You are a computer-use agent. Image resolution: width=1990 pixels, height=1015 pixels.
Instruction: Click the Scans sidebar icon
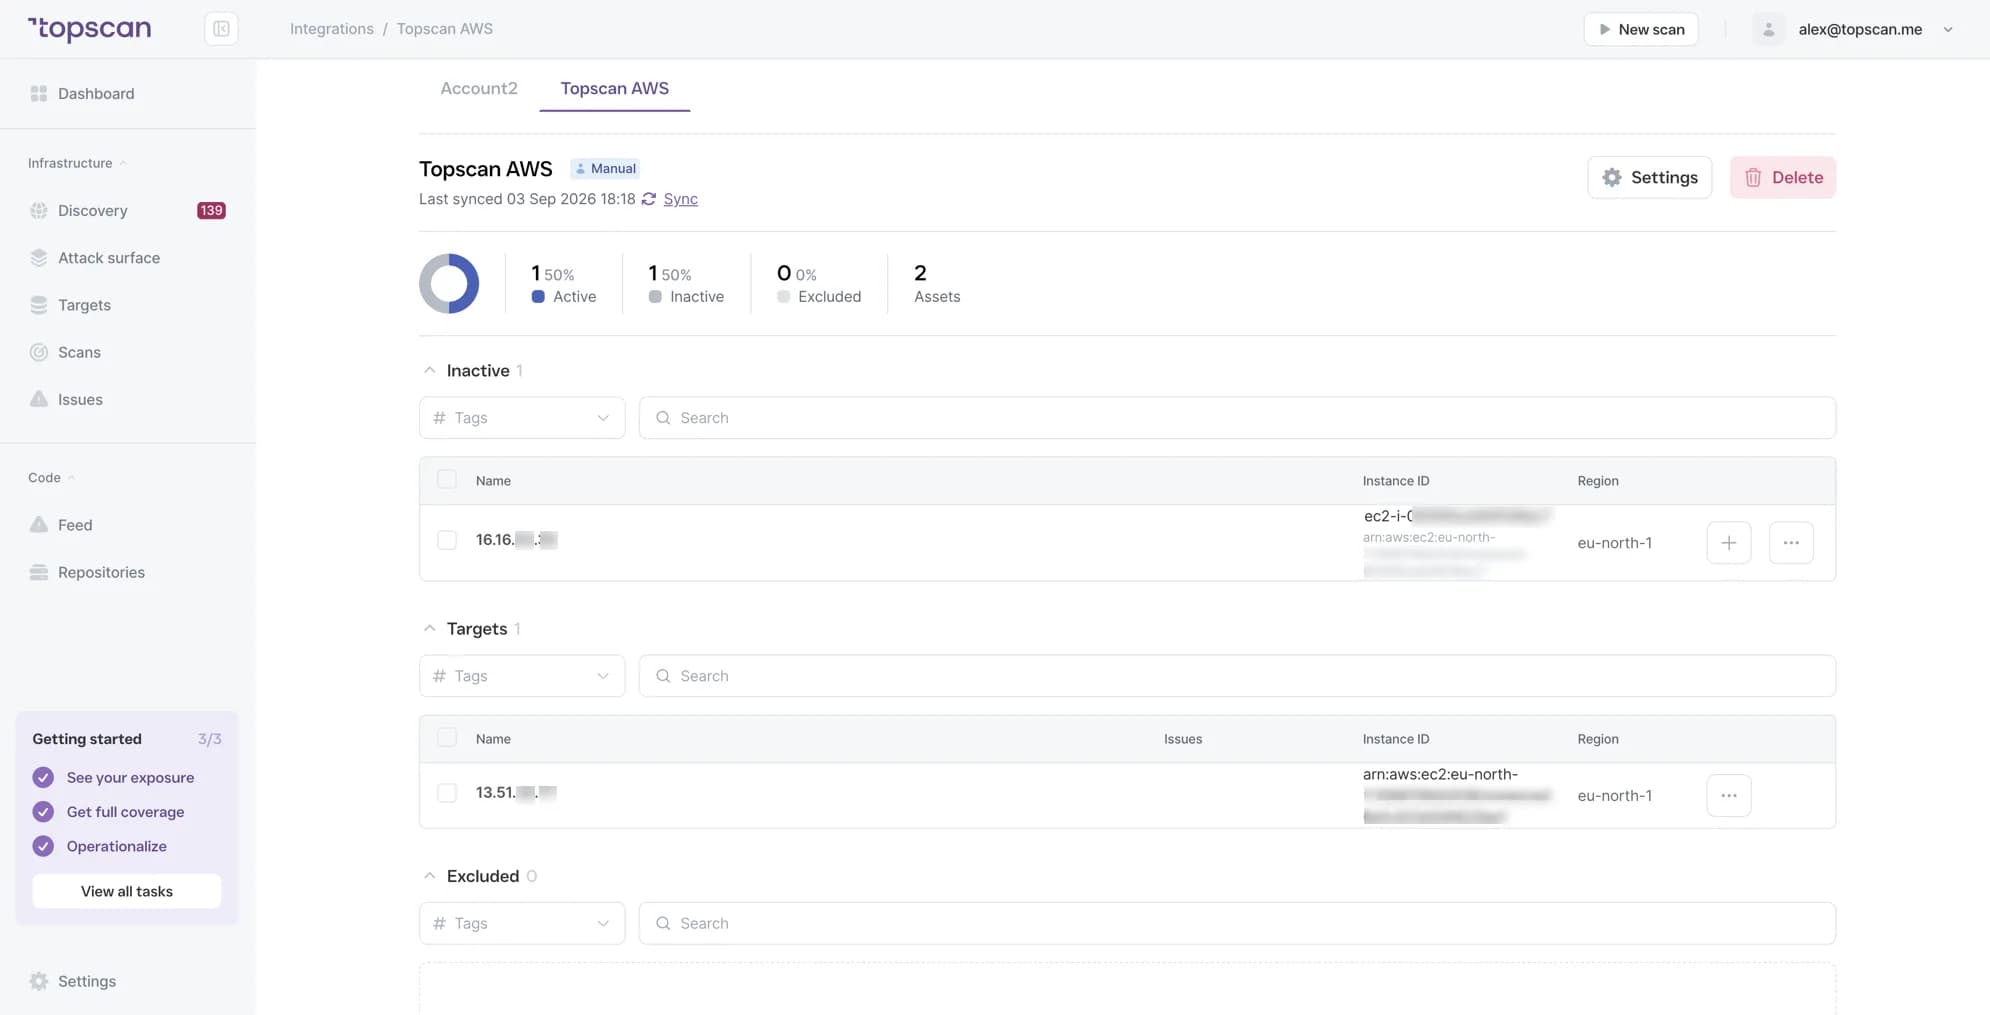point(39,352)
